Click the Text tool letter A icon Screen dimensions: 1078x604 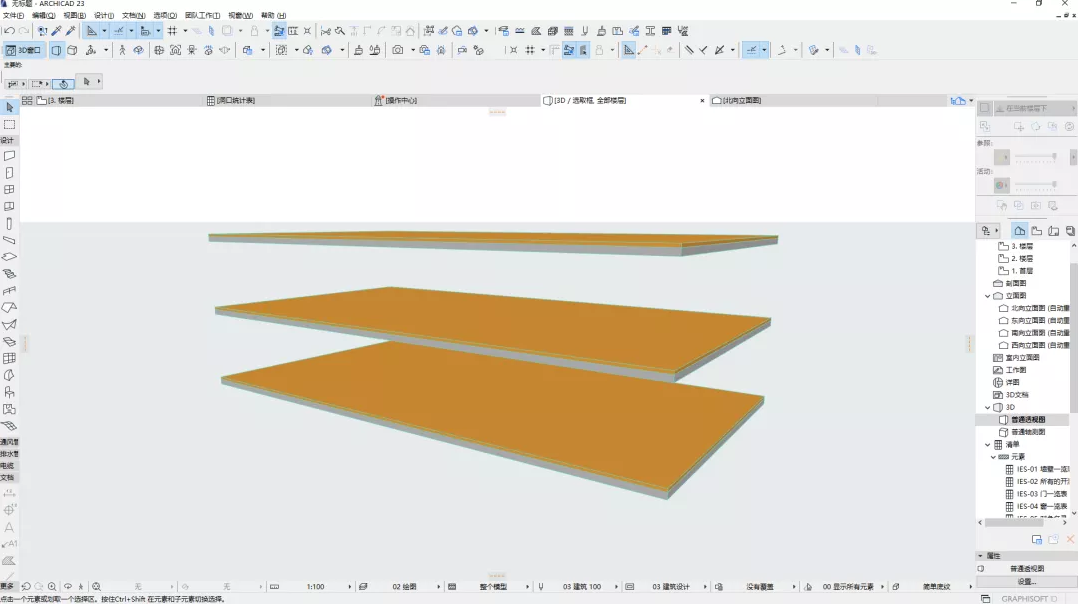coord(9,527)
